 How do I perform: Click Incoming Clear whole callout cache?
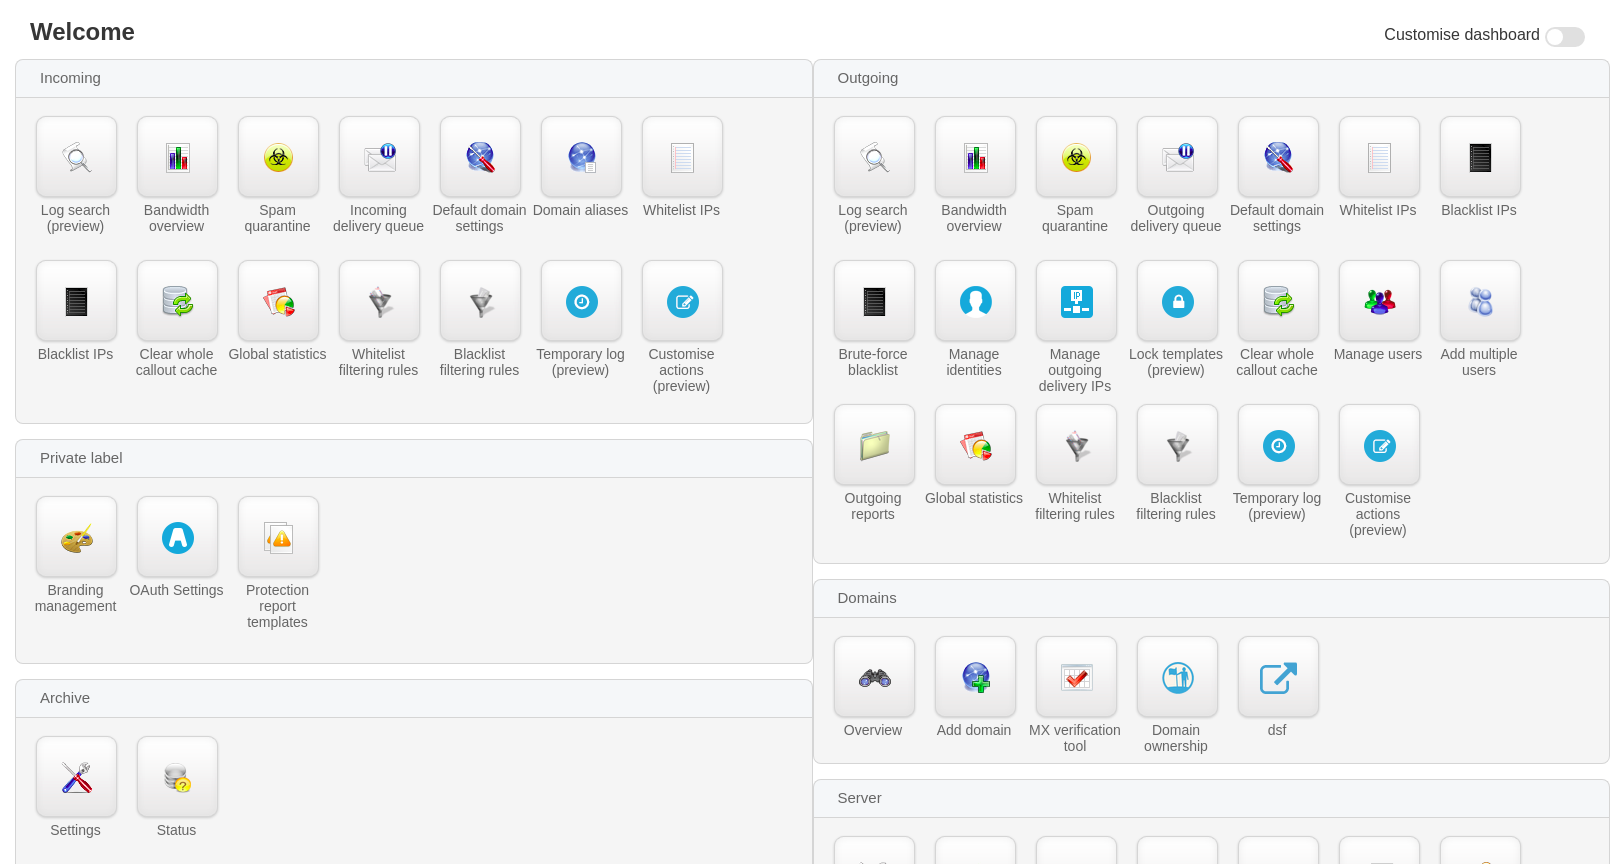(x=177, y=301)
